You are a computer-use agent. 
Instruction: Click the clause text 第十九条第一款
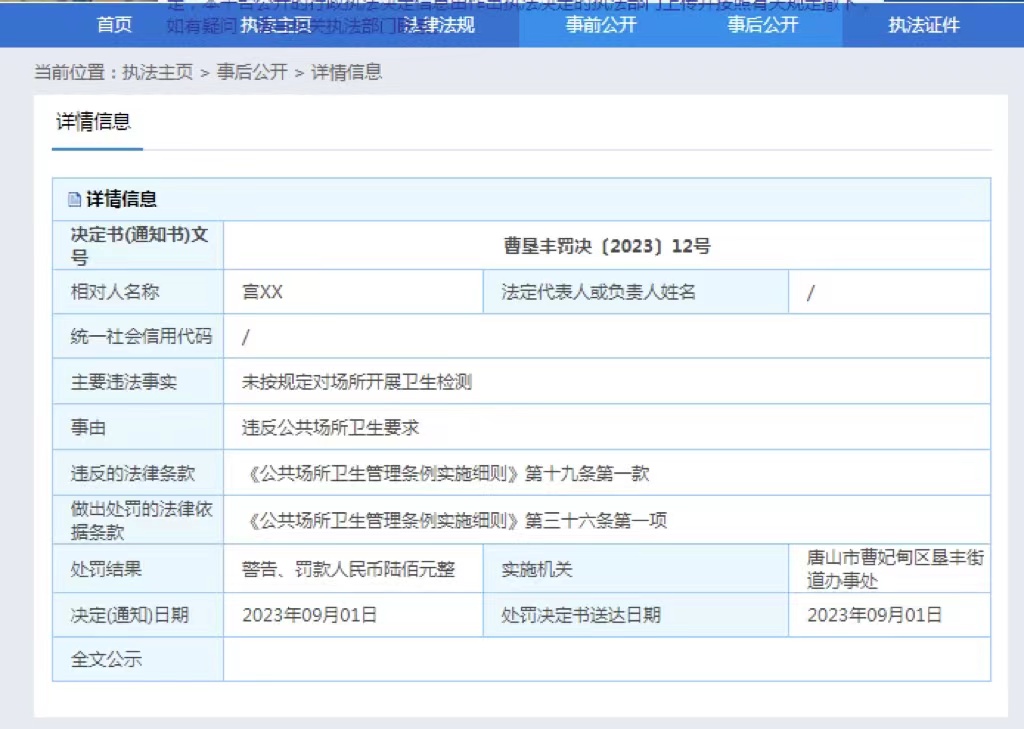pyautogui.click(x=587, y=474)
